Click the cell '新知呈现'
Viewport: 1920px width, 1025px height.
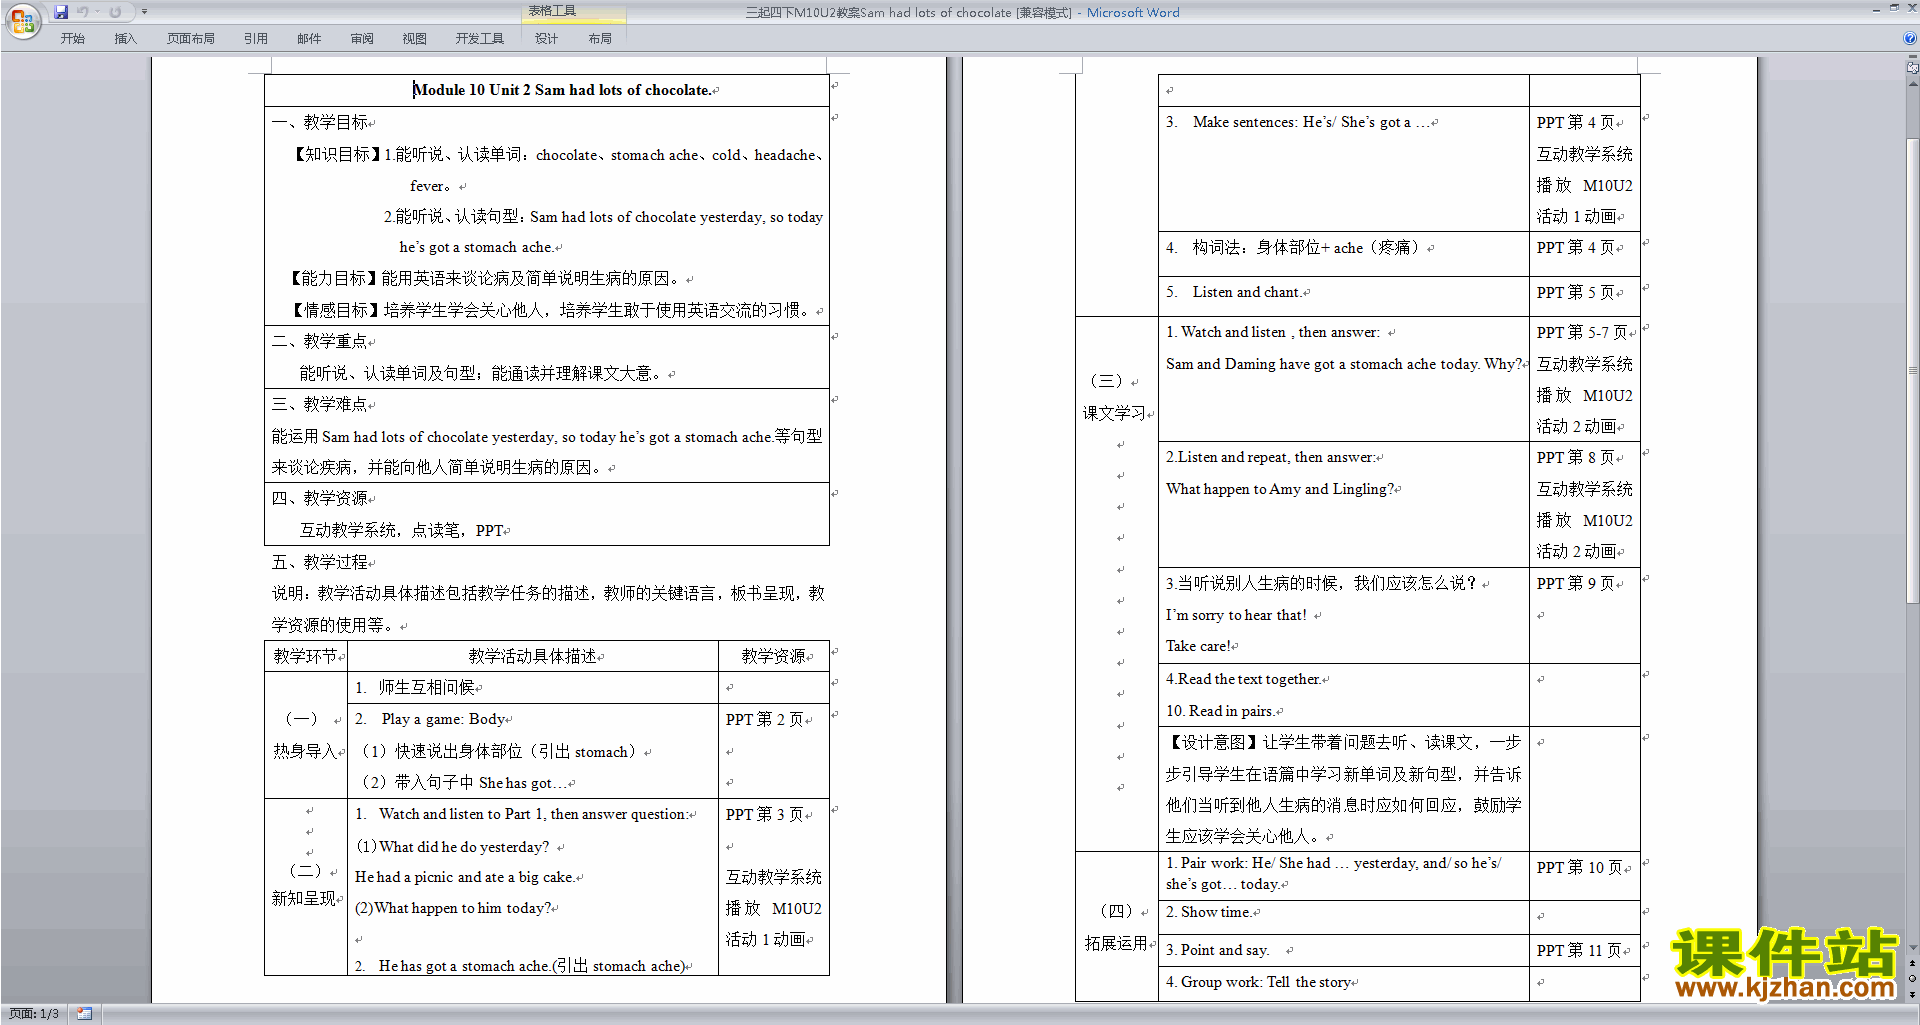pos(304,899)
